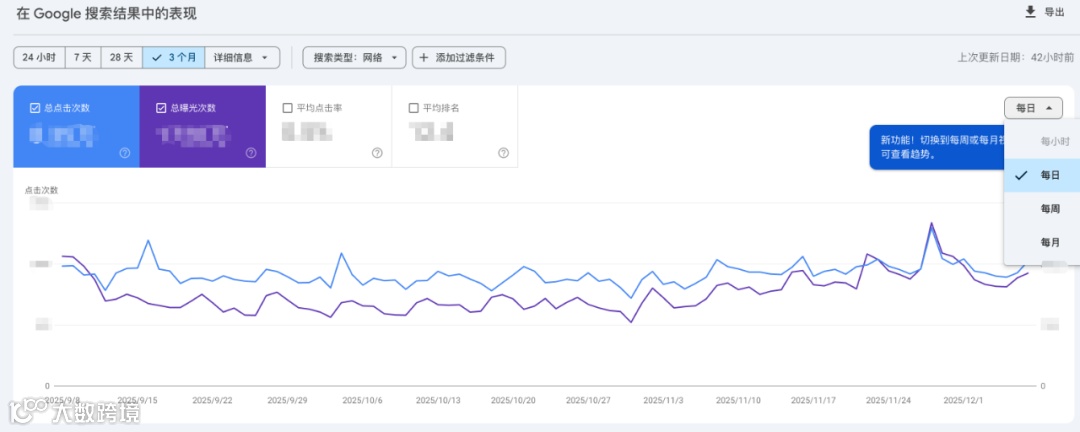Click the blue 新功能 tooltip banner
This screenshot has height=432, width=1080.
(x=937, y=147)
